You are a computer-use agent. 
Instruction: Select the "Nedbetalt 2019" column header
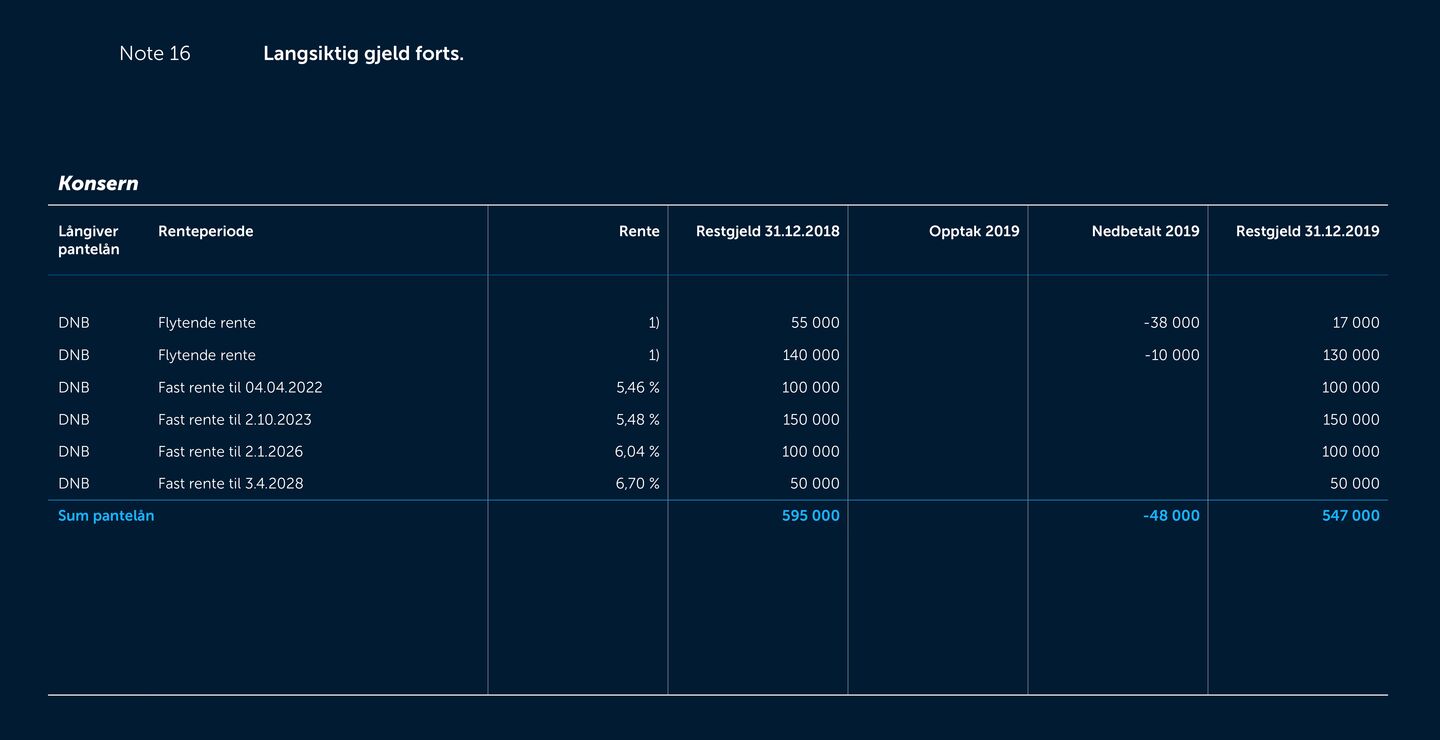(x=1145, y=231)
